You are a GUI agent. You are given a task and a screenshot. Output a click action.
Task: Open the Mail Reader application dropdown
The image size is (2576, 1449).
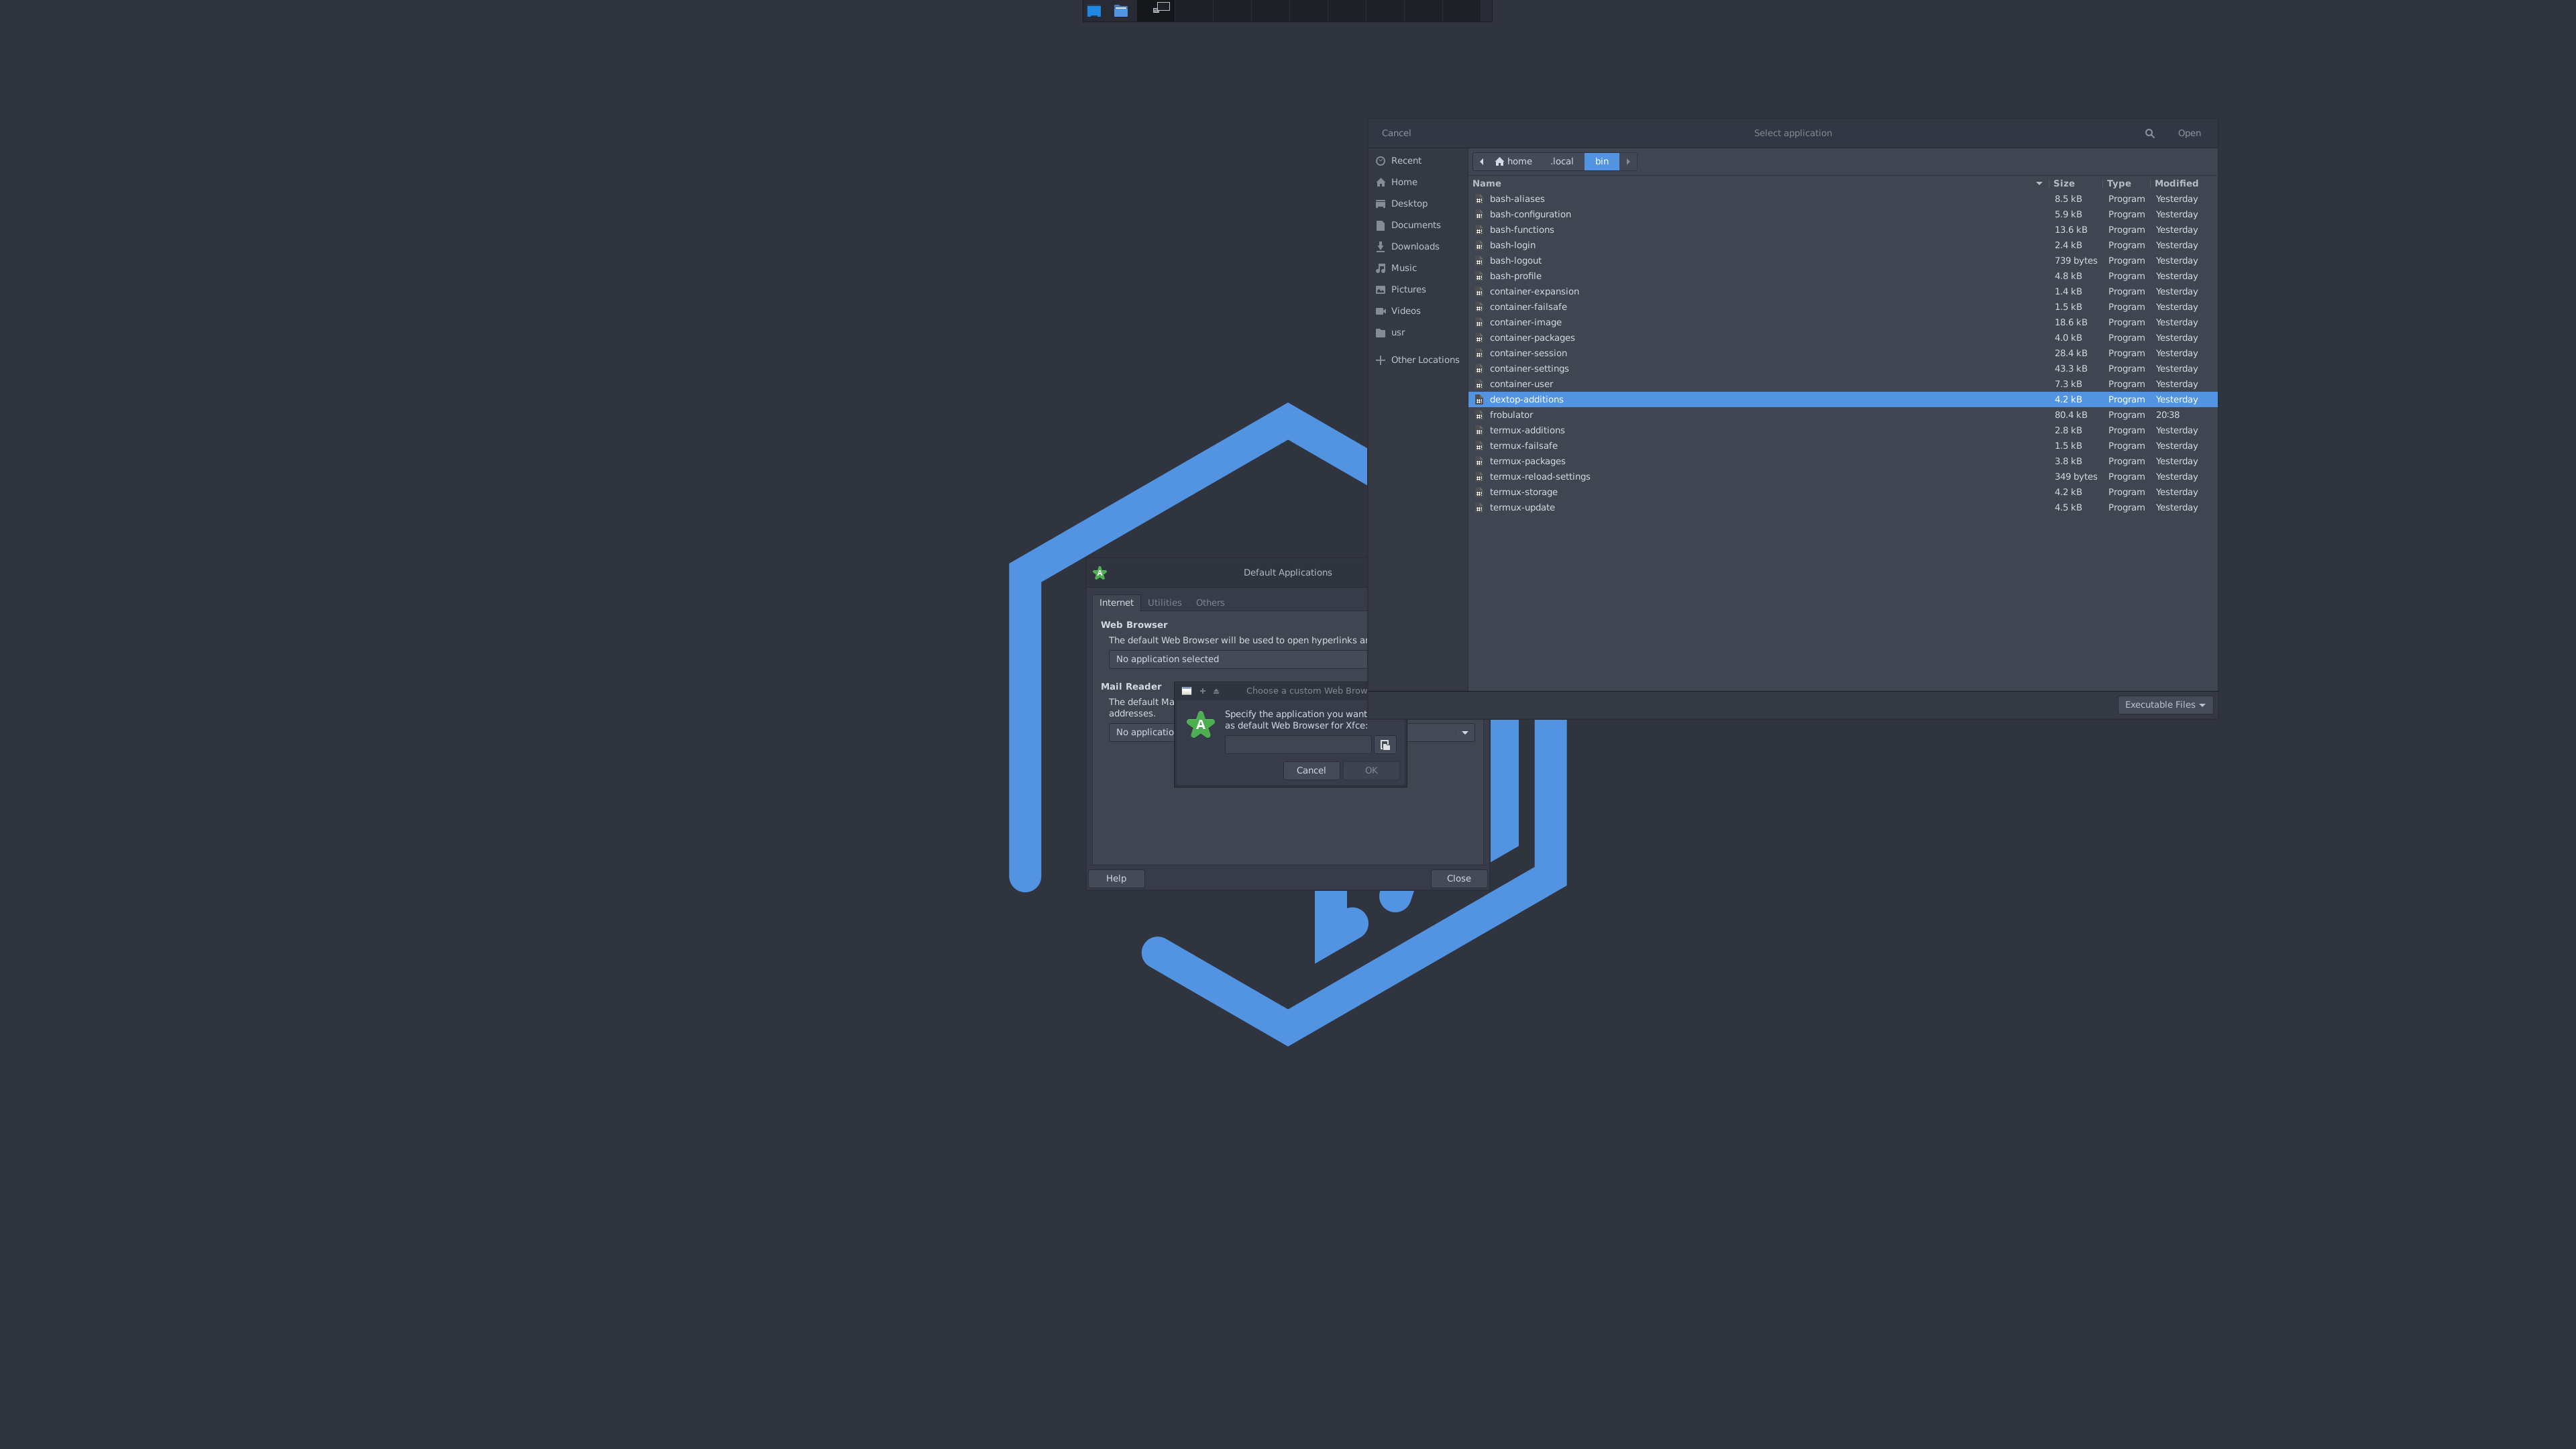point(1464,733)
